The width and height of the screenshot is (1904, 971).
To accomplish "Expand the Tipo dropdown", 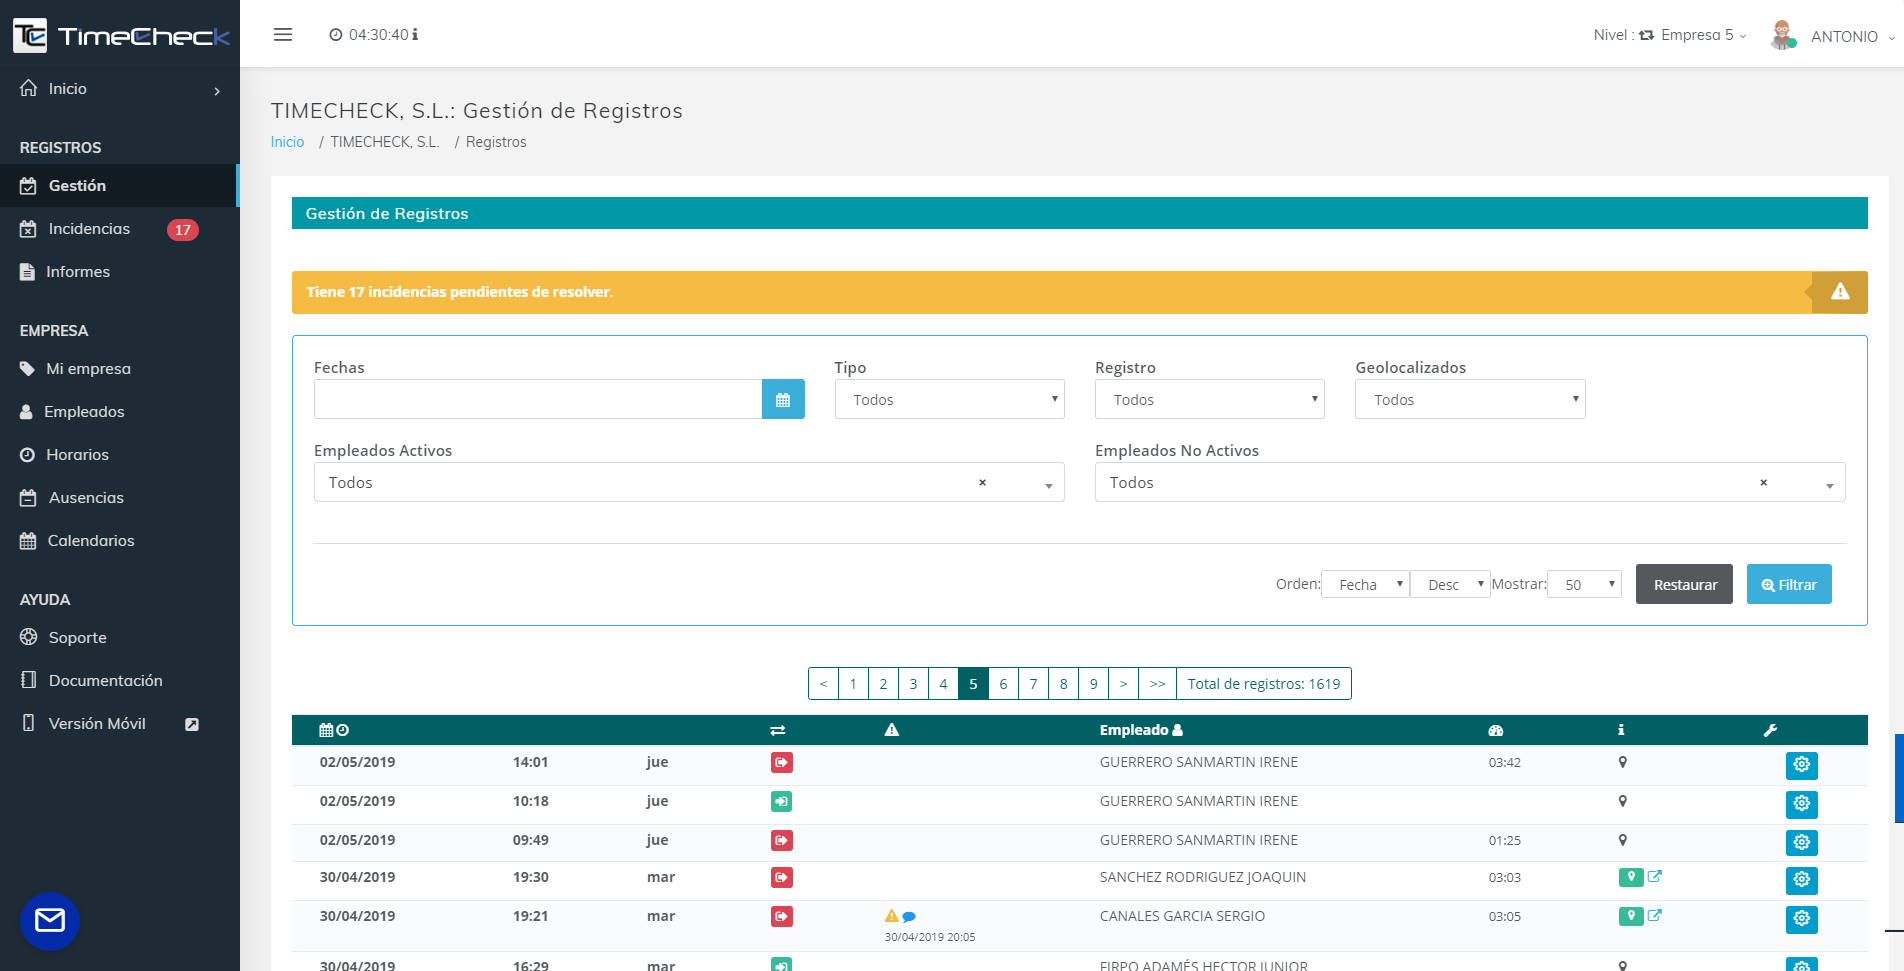I will [949, 400].
